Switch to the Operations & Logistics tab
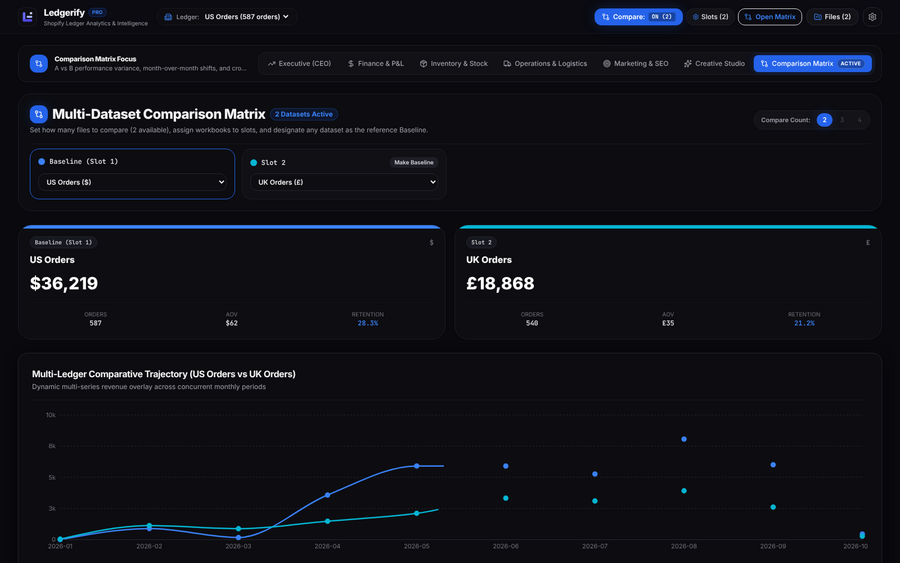The image size is (900, 563). [x=545, y=64]
